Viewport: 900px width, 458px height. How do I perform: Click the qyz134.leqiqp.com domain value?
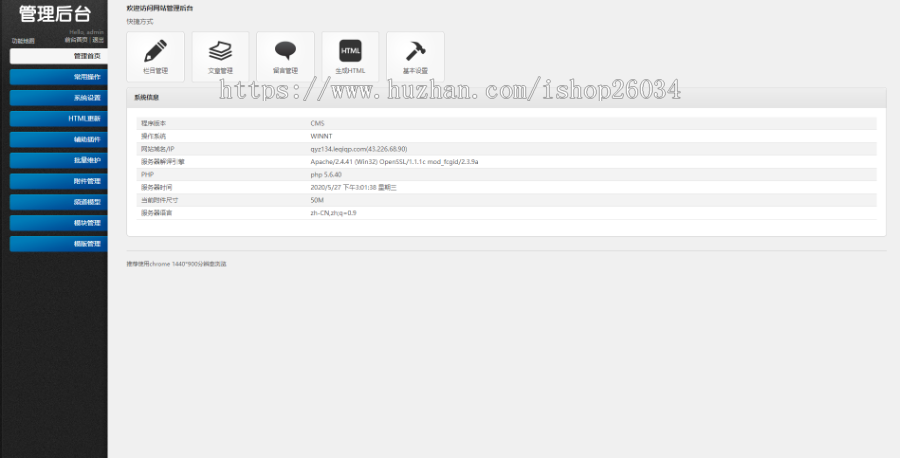coord(359,149)
